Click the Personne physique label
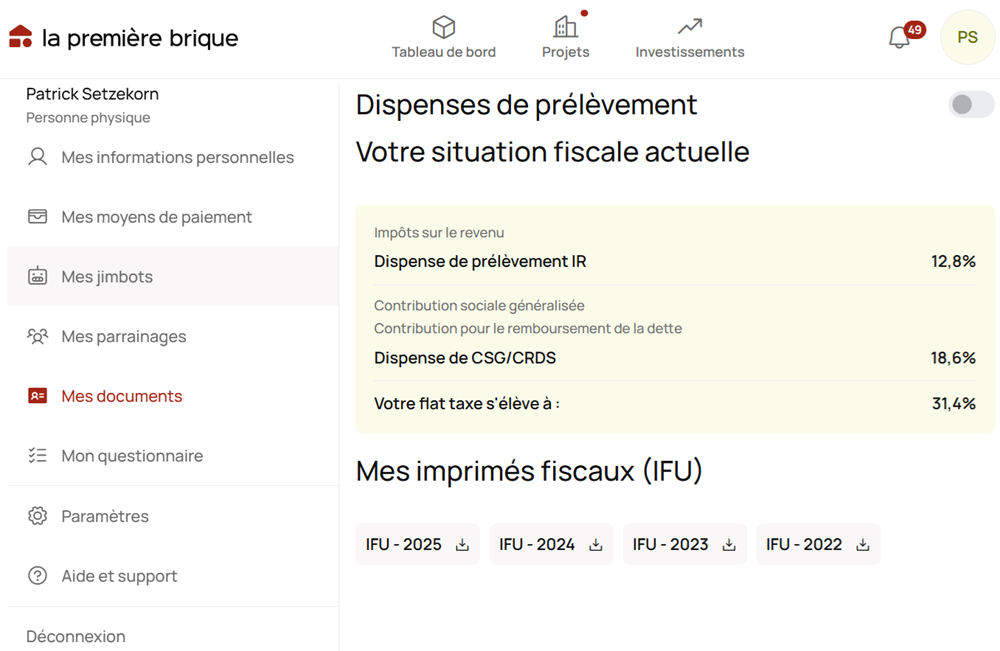The width and height of the screenshot is (1000, 651). click(x=88, y=117)
